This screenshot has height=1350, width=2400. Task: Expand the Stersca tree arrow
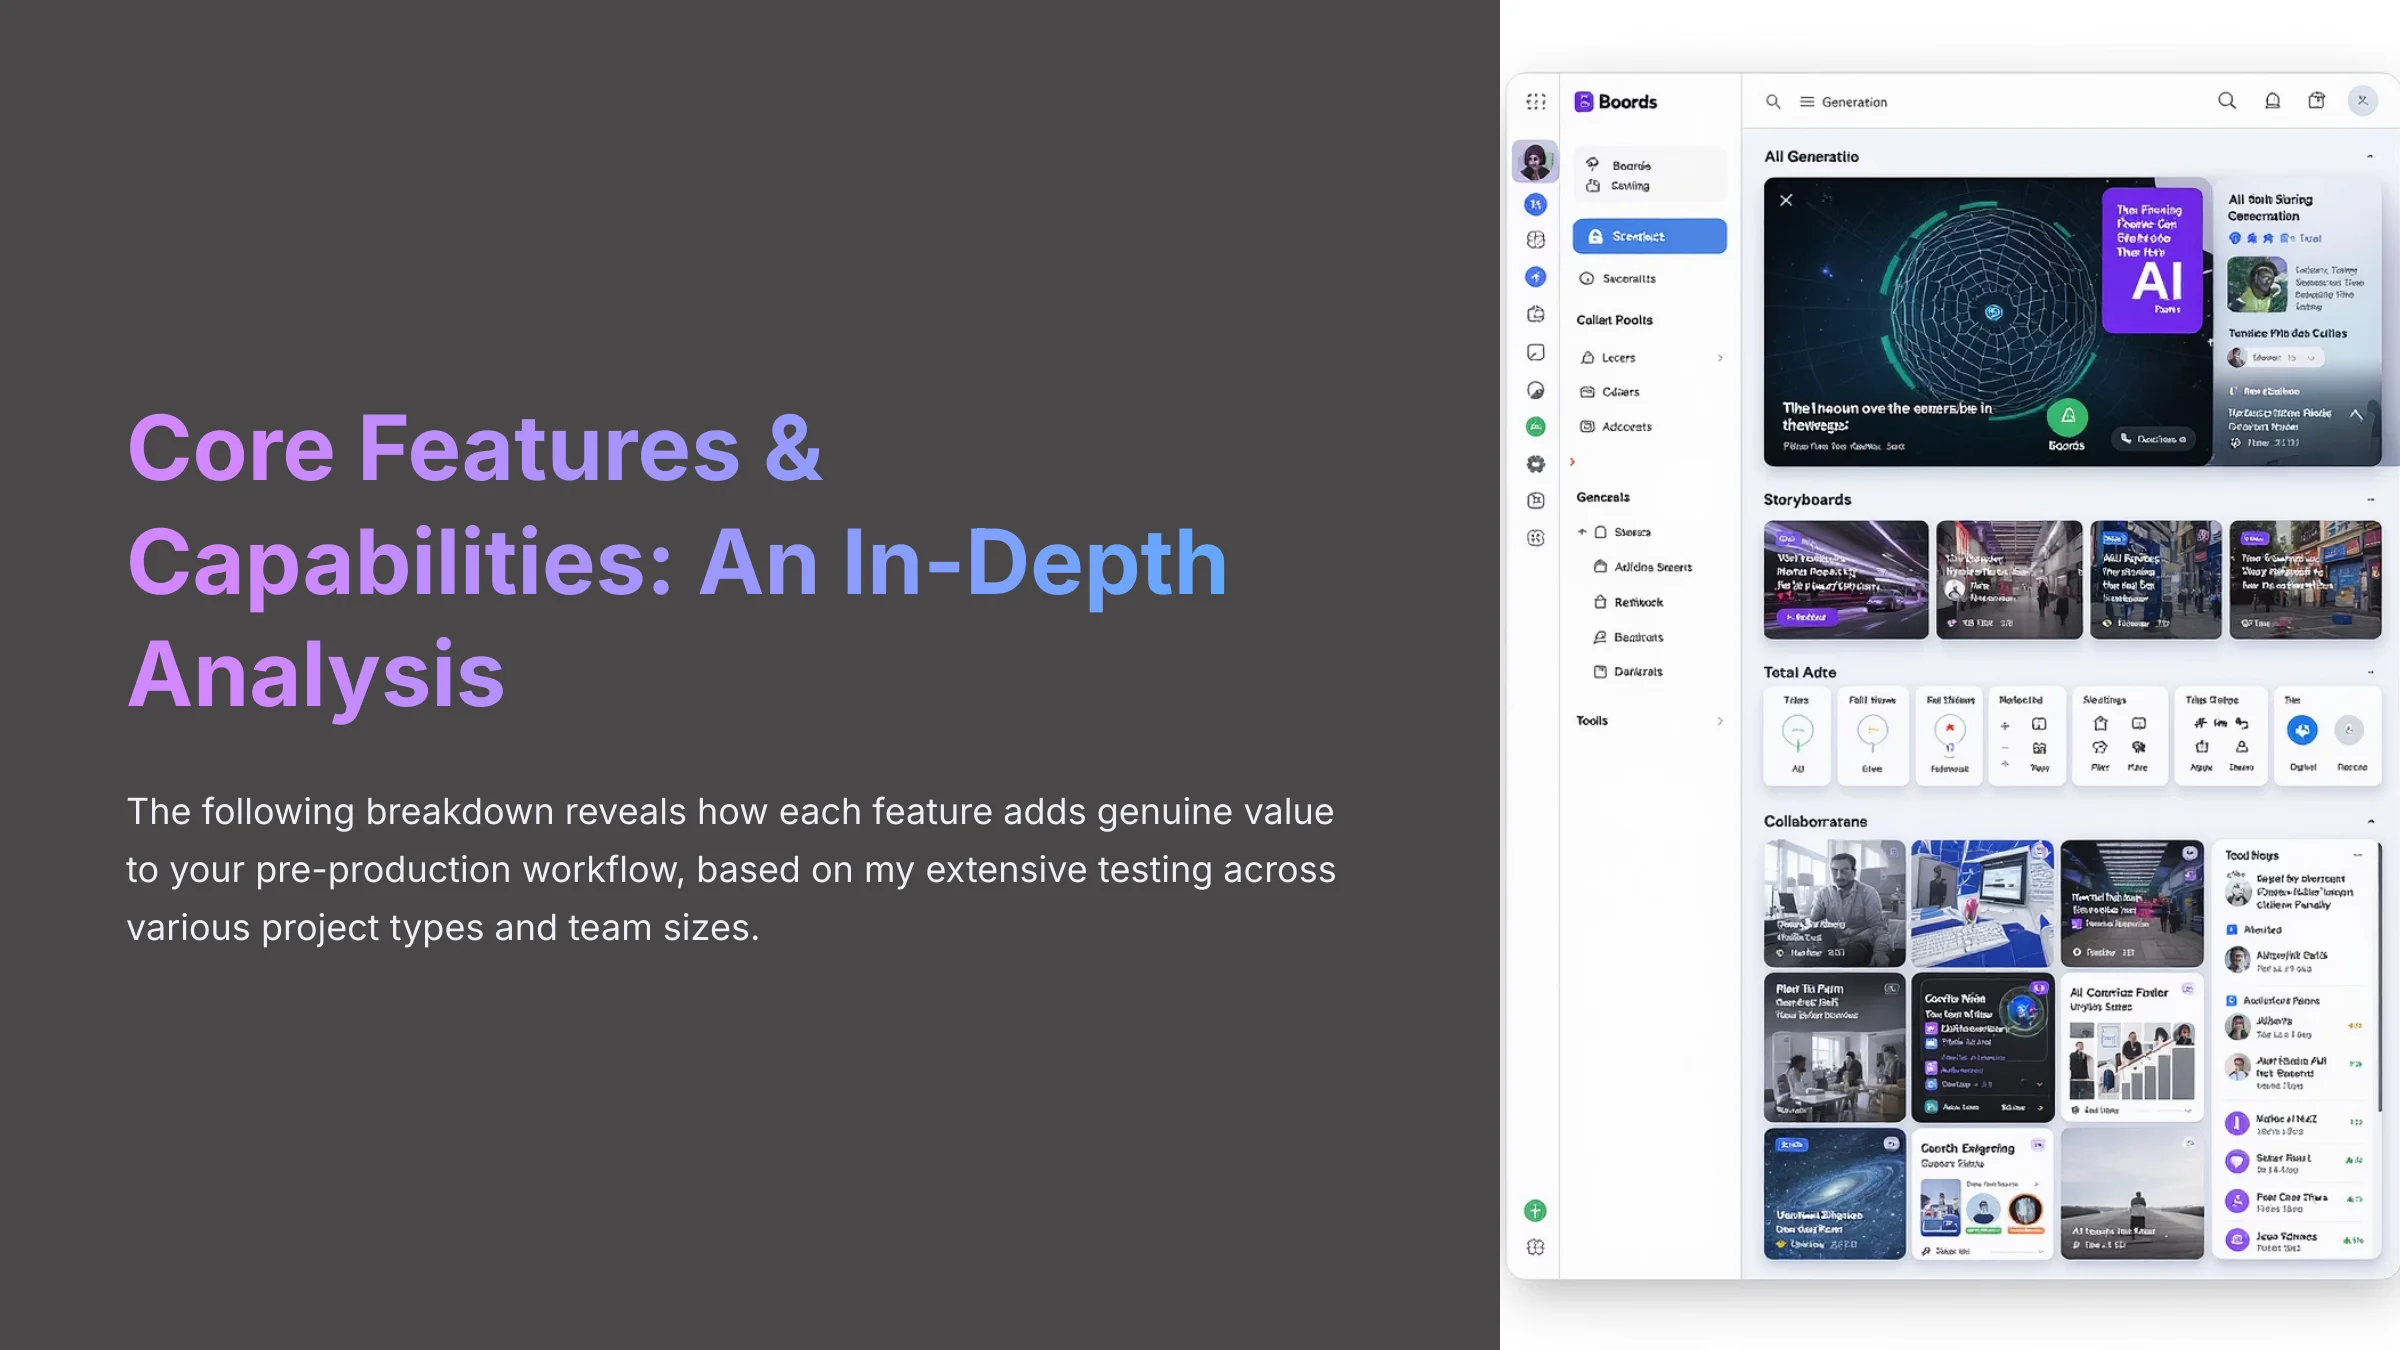(x=1582, y=532)
